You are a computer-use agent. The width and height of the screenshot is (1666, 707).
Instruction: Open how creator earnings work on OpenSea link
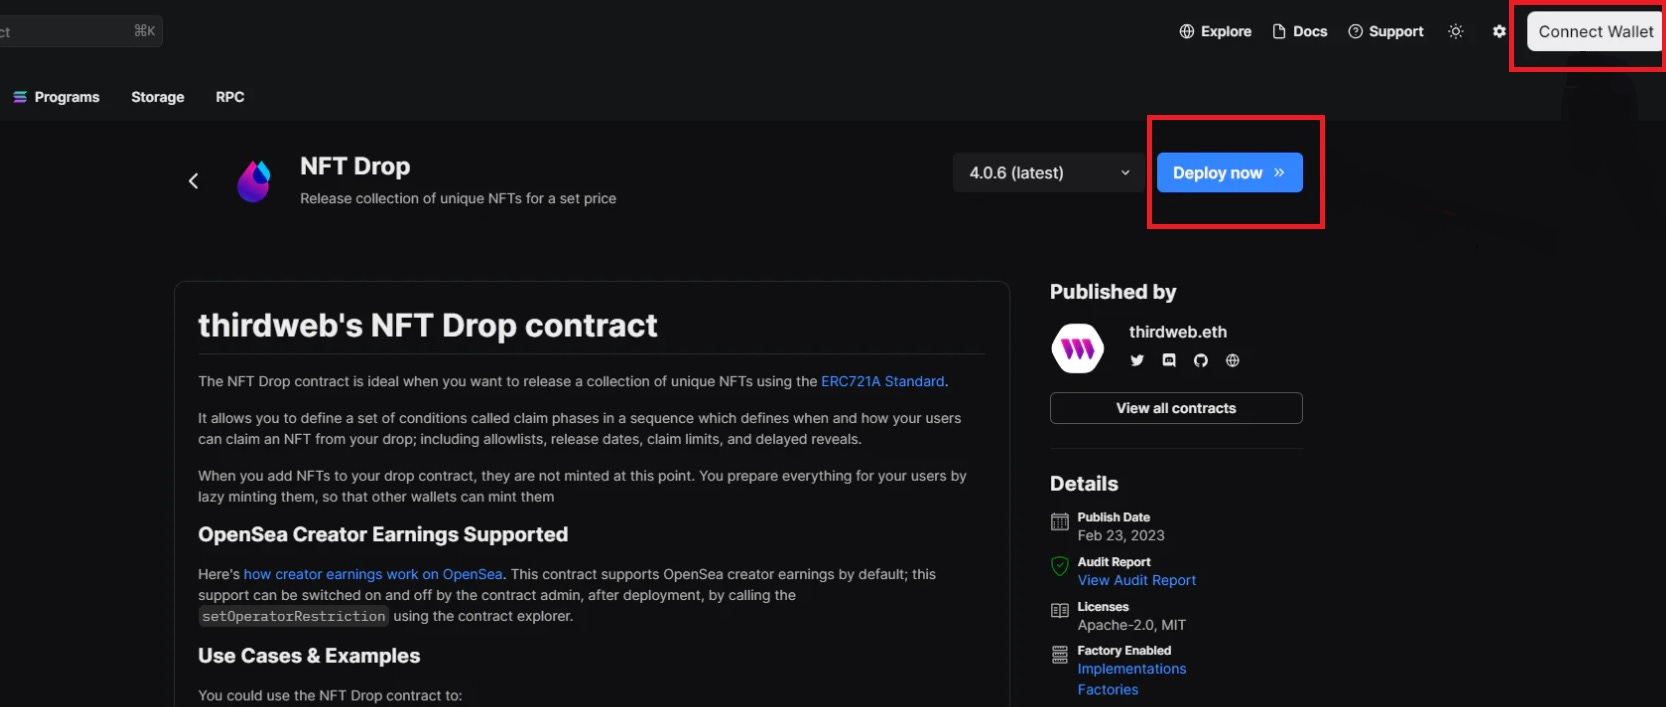tap(373, 574)
